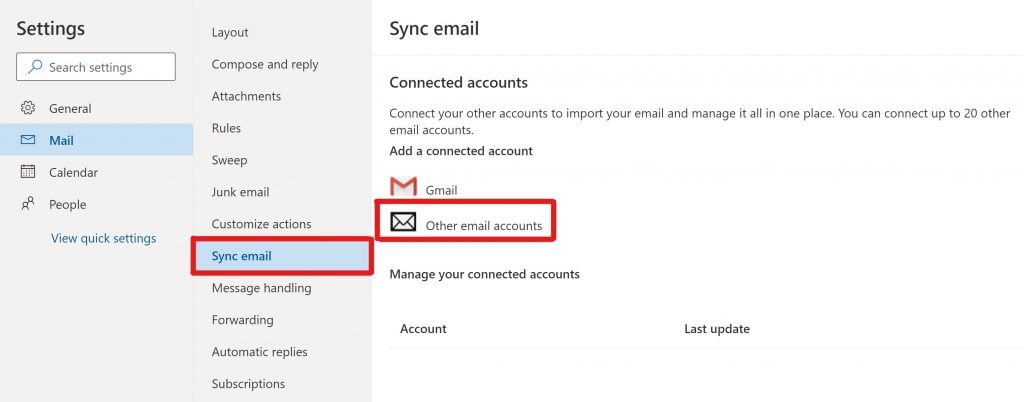Screen dimensions: 1024x402
Task: Choose Customize actions menu item
Action: [x=261, y=224]
